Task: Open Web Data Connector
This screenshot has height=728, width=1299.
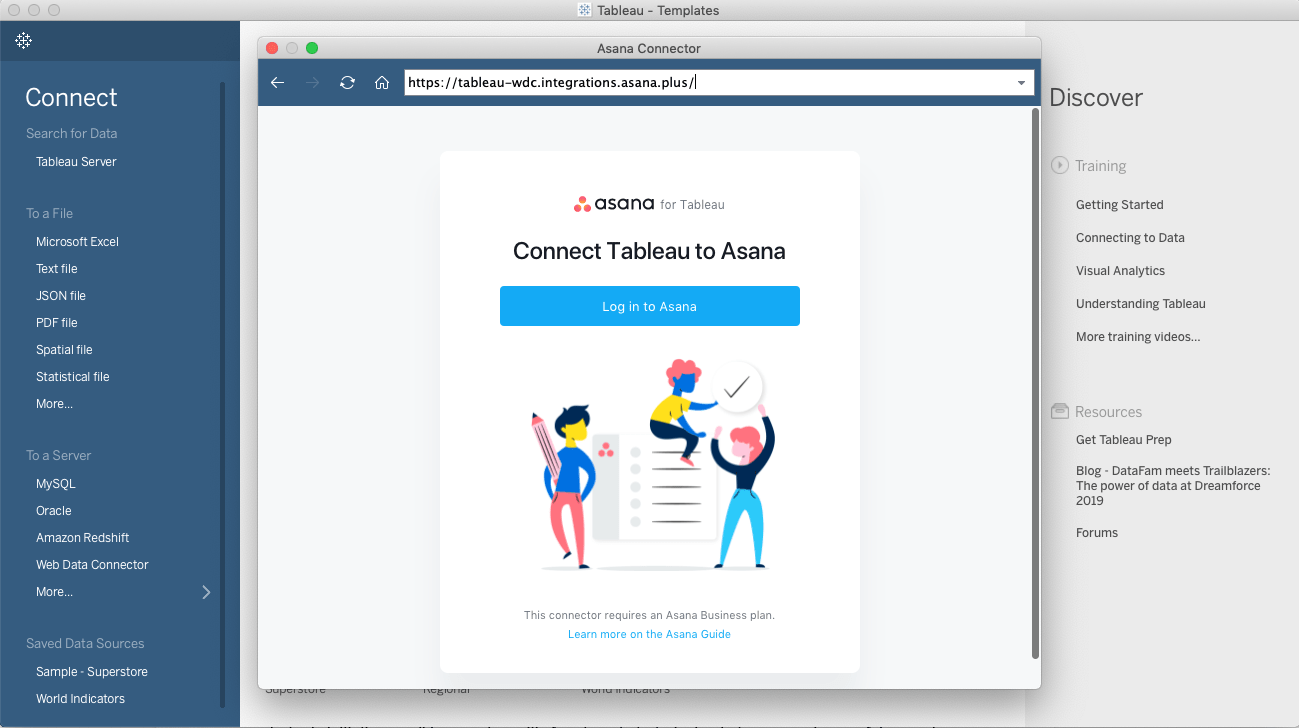Action: click(92, 565)
